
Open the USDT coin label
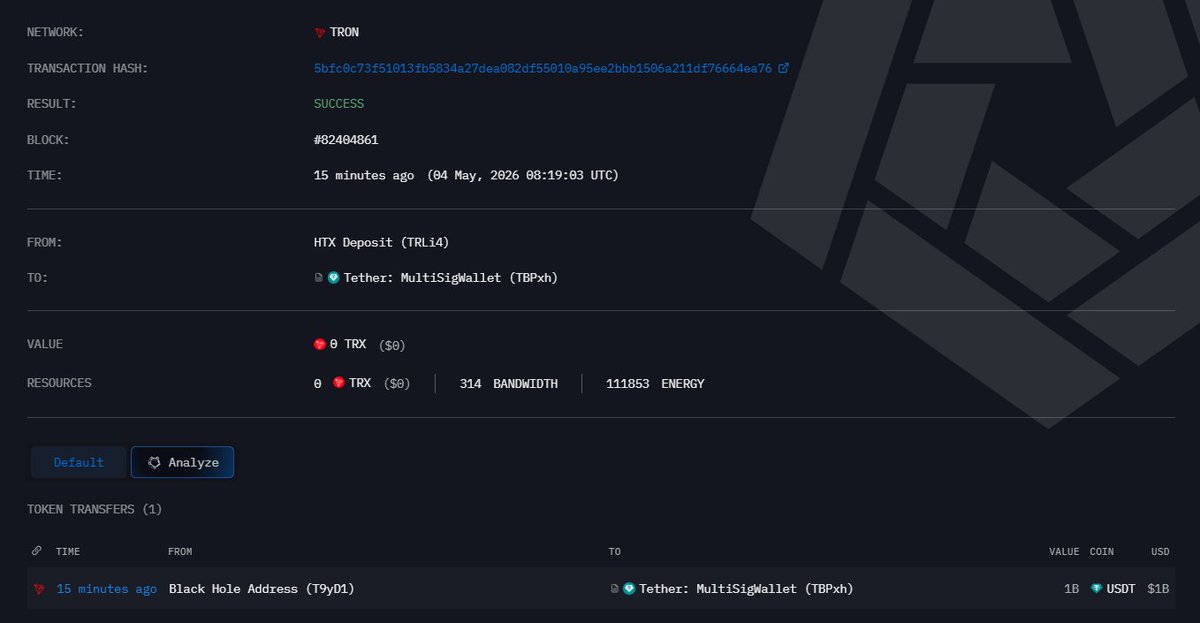1121,589
